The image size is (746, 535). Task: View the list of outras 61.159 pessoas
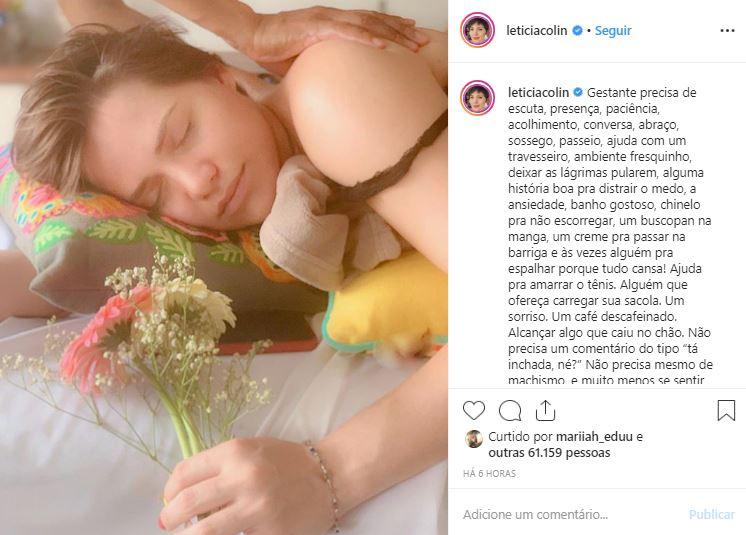tap(549, 453)
